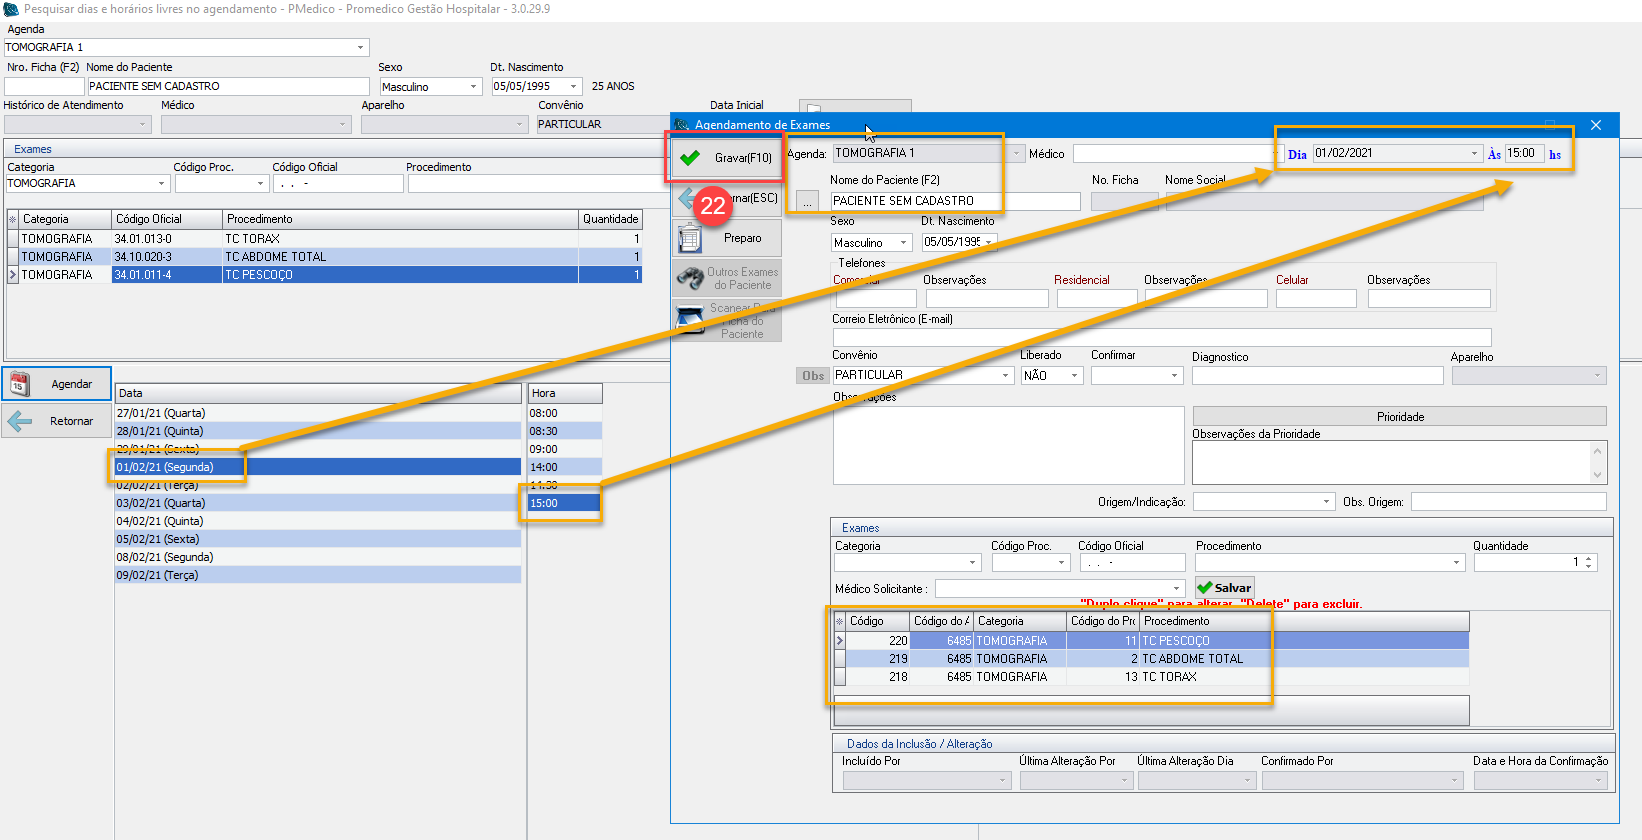Image resolution: width=1642 pixels, height=840 pixels.
Task: Select the TC TORAX row in exams table
Action: (x=324, y=239)
